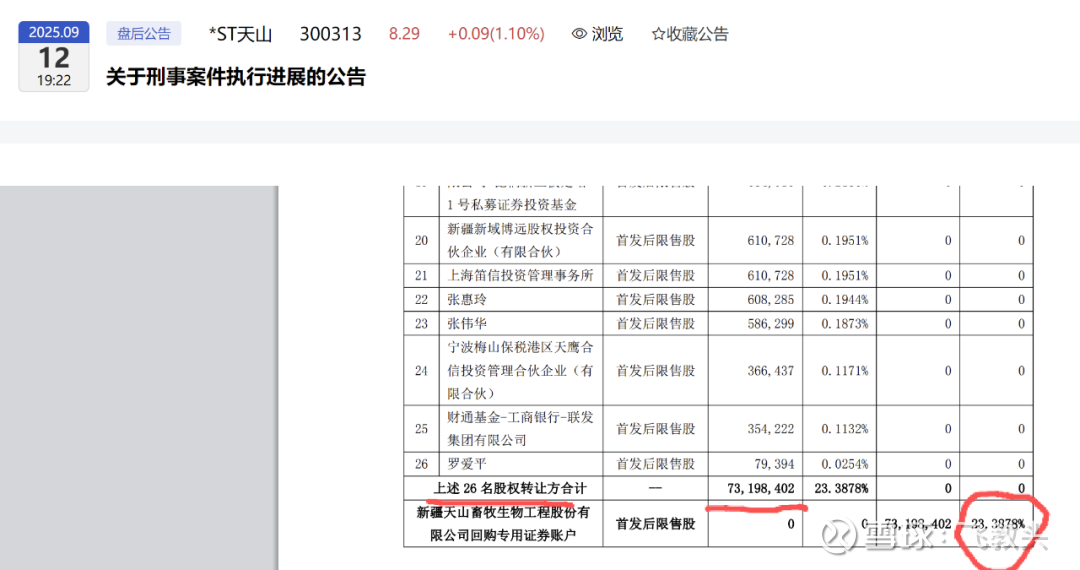1080x570 pixels.
Task: Click the percentage 0.0254% in row 26
Action: (x=844, y=464)
